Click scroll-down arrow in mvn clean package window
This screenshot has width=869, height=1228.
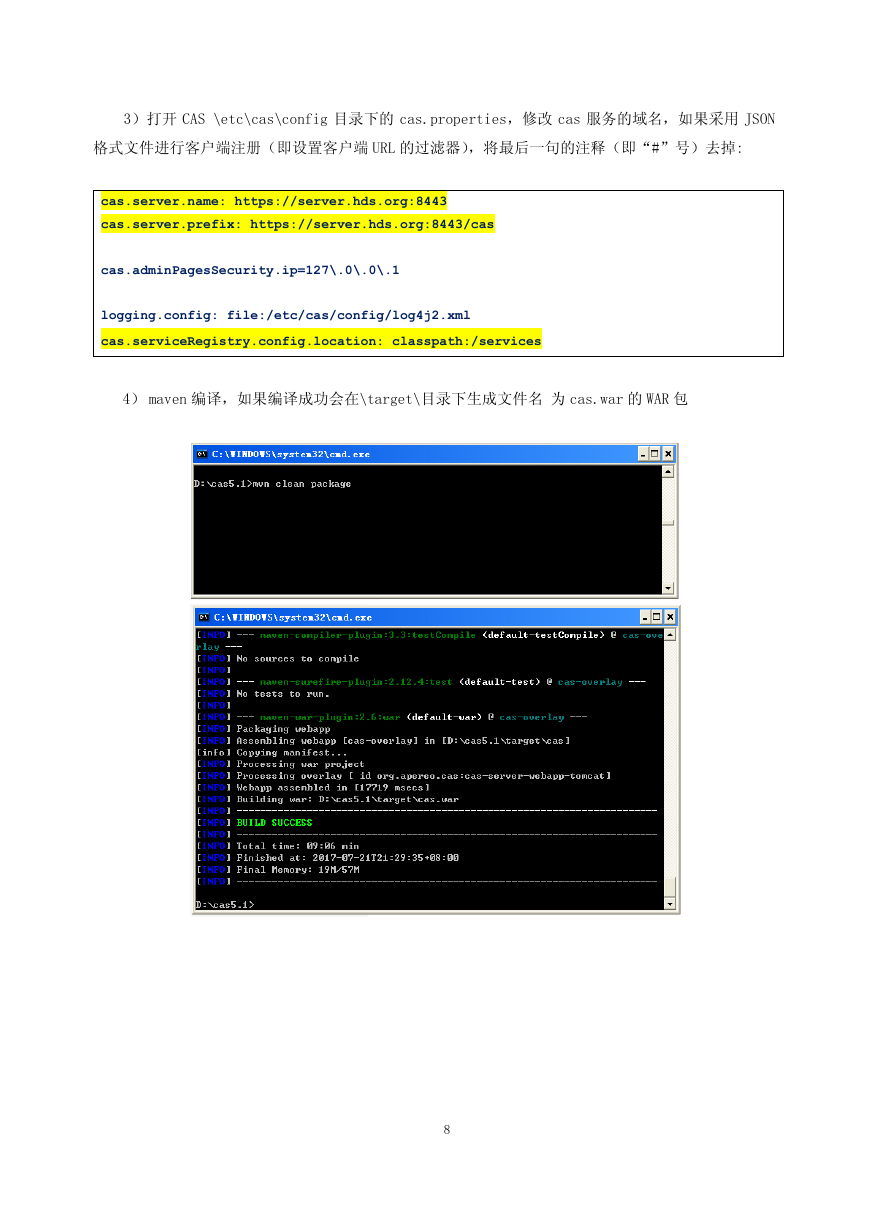point(668,588)
